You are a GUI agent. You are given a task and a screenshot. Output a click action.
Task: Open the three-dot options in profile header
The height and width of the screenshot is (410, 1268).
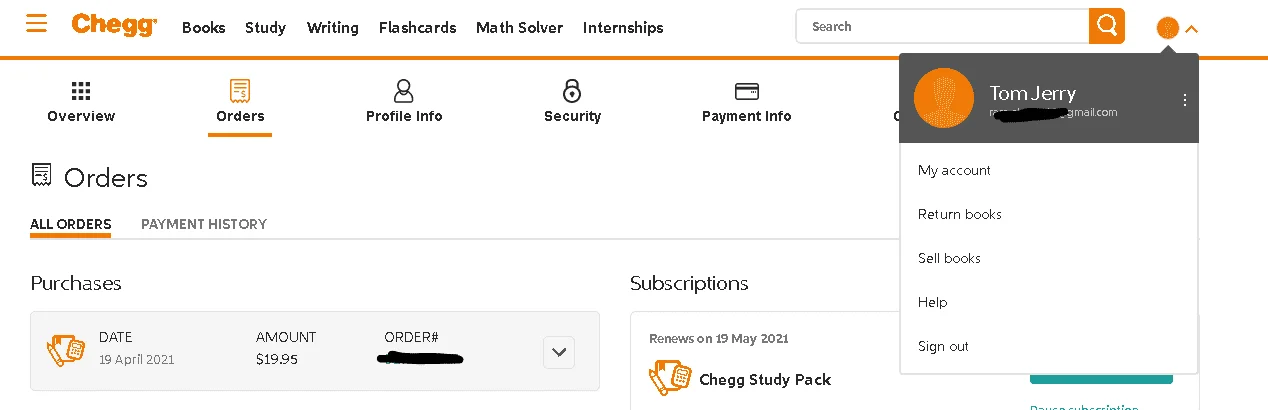(1184, 100)
